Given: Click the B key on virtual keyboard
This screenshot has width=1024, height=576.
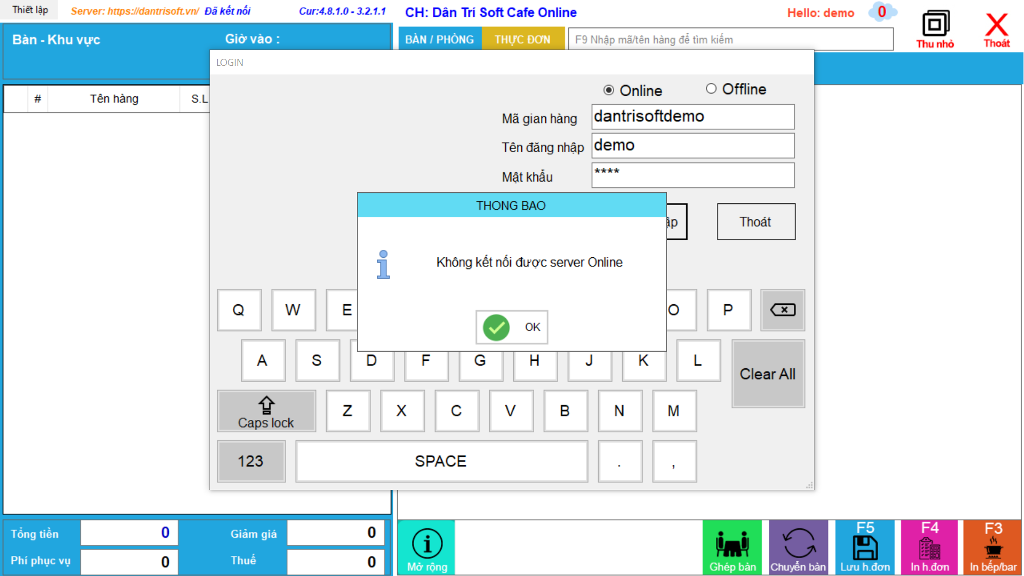Looking at the screenshot, I should [x=566, y=411].
